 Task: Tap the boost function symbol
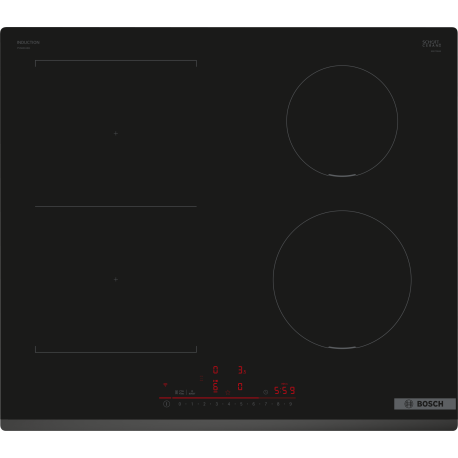point(192,392)
